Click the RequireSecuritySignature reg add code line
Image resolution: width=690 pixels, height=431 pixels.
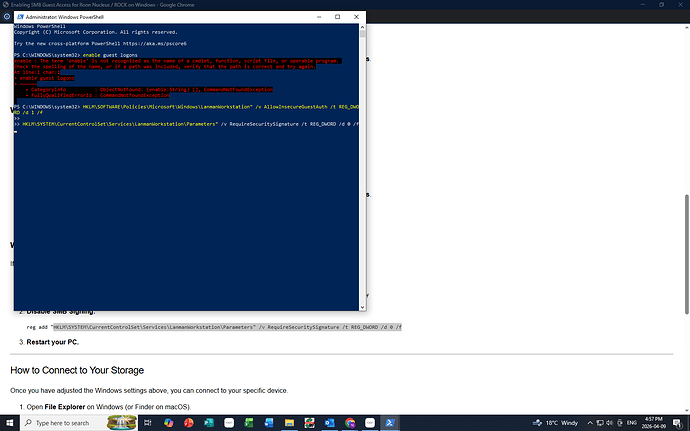click(x=214, y=327)
